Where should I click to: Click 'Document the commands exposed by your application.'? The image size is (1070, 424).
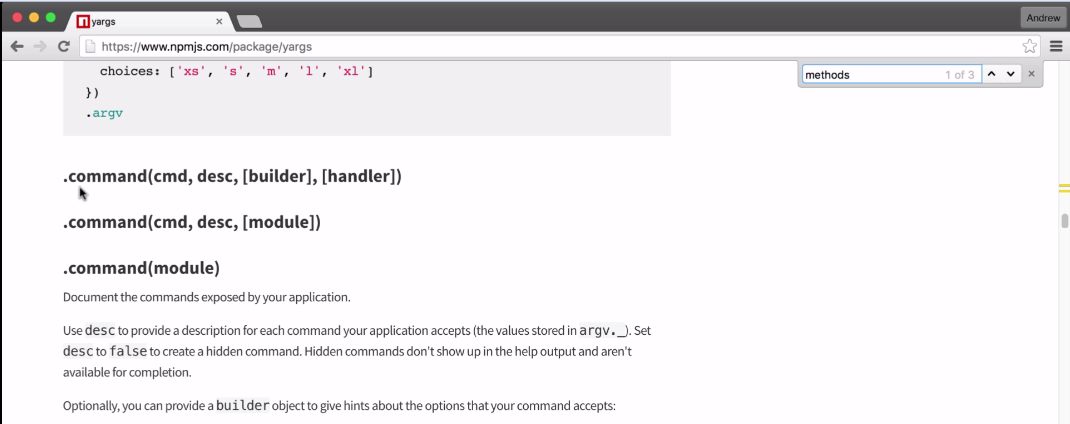(x=207, y=298)
